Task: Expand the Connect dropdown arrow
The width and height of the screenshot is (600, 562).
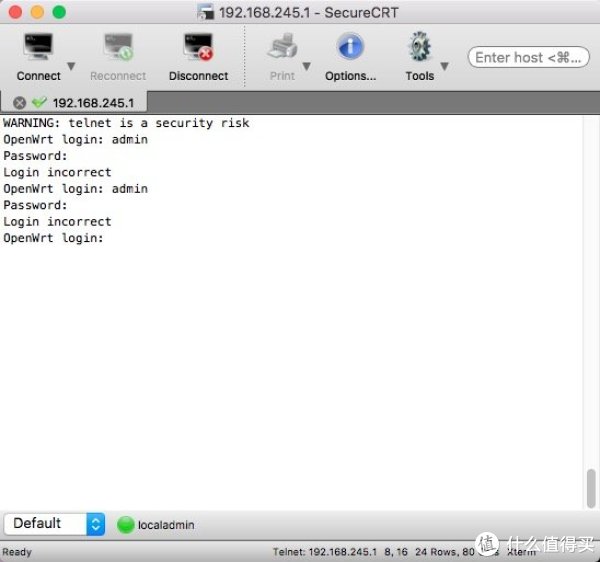Action: [71, 67]
